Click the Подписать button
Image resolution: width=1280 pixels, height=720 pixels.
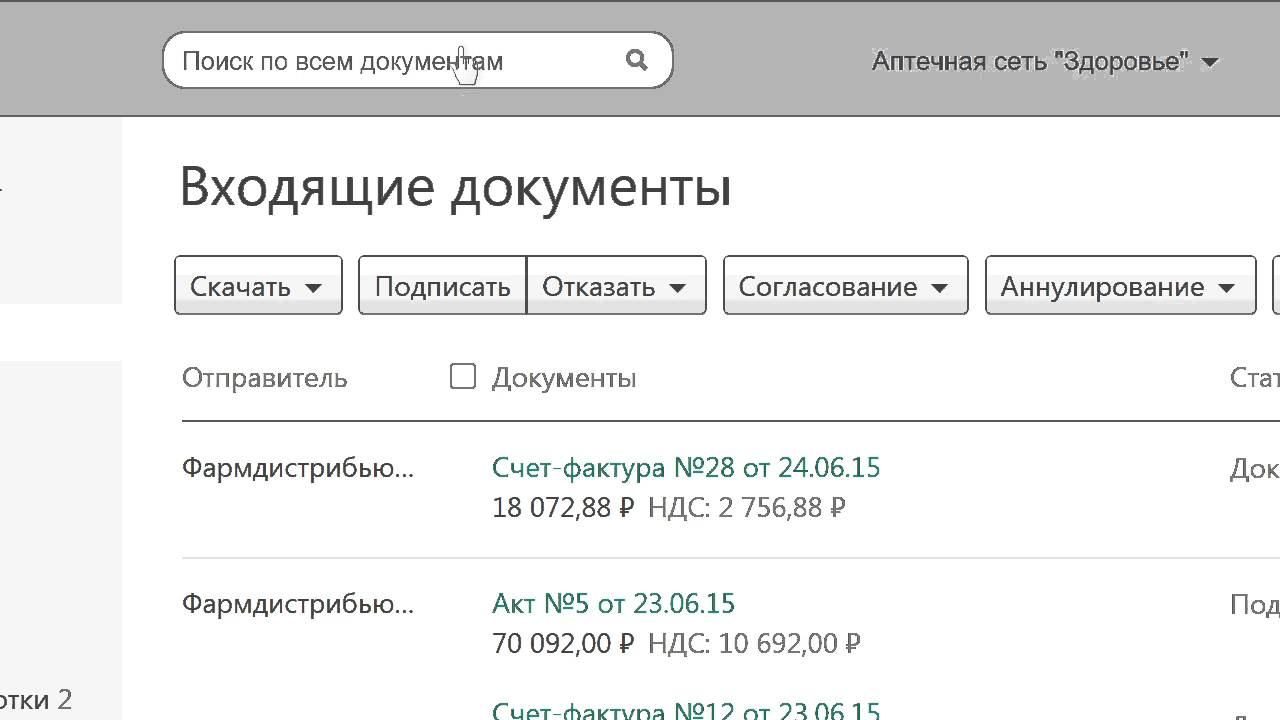pos(442,287)
